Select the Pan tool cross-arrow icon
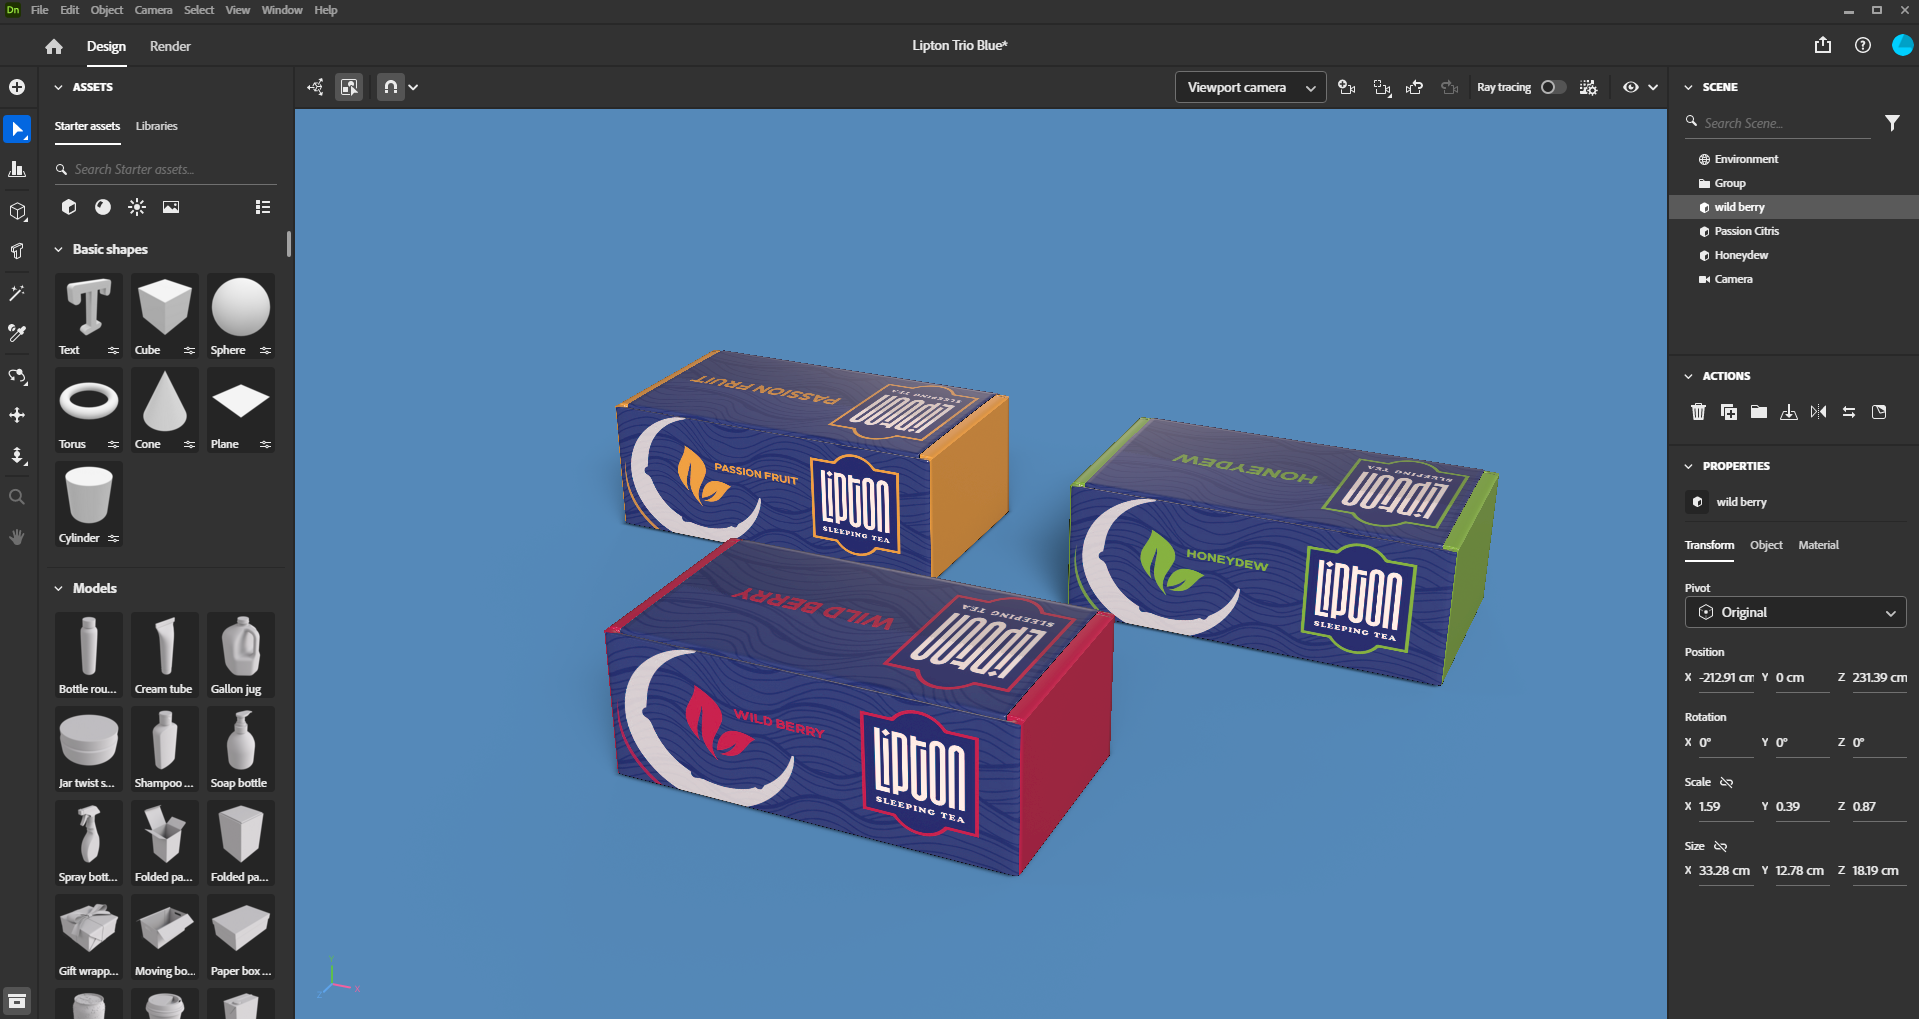The image size is (1919, 1019). [17, 415]
